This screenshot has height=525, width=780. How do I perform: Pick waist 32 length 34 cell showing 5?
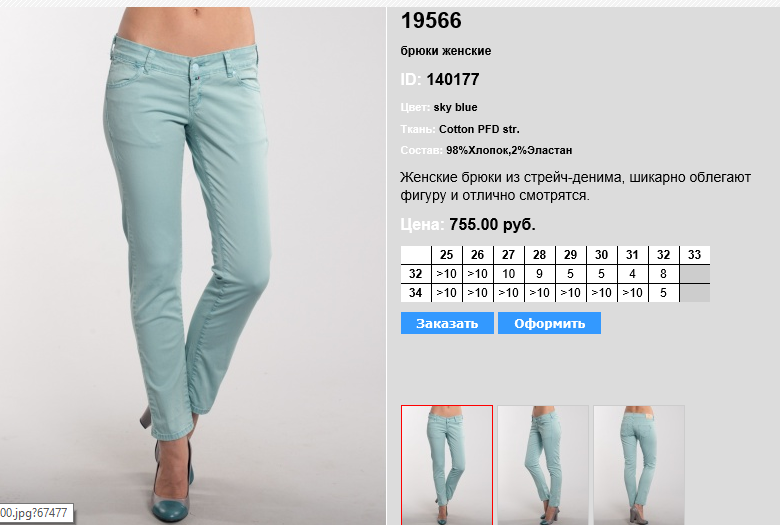pos(663,293)
